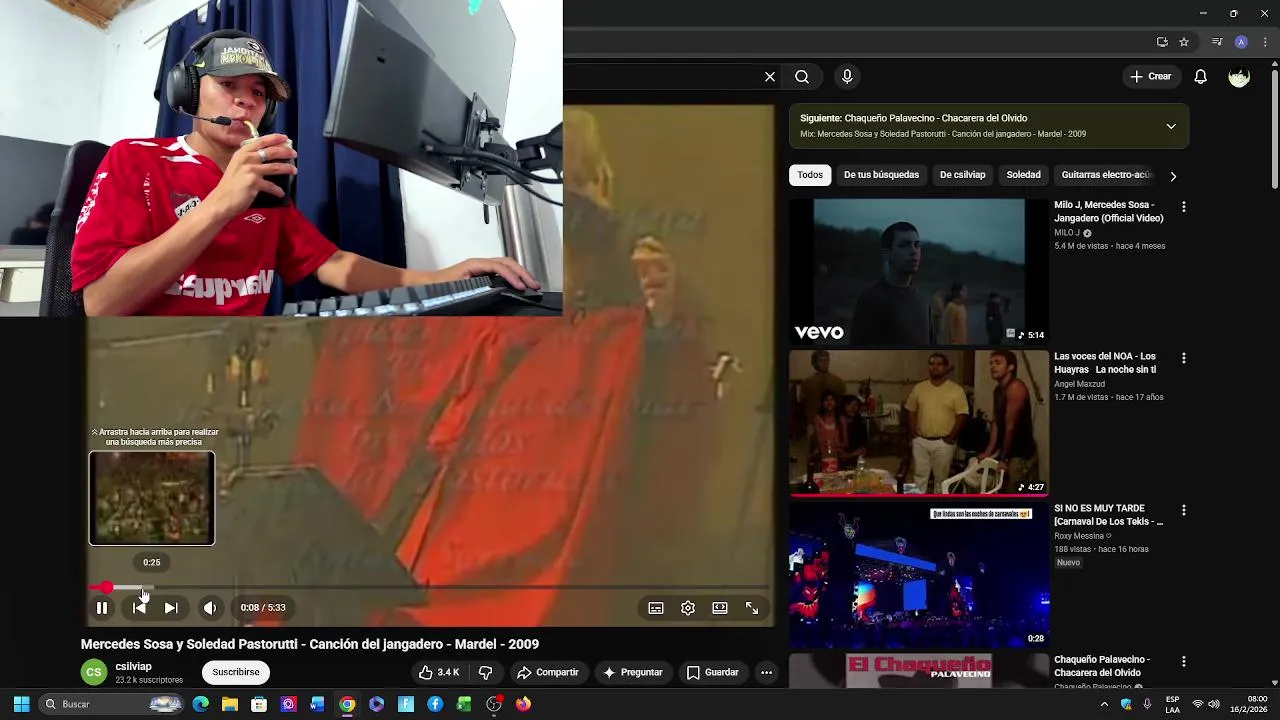Click the taskbar Buscar search box
This screenshot has width=1280, height=720.
click(112, 704)
